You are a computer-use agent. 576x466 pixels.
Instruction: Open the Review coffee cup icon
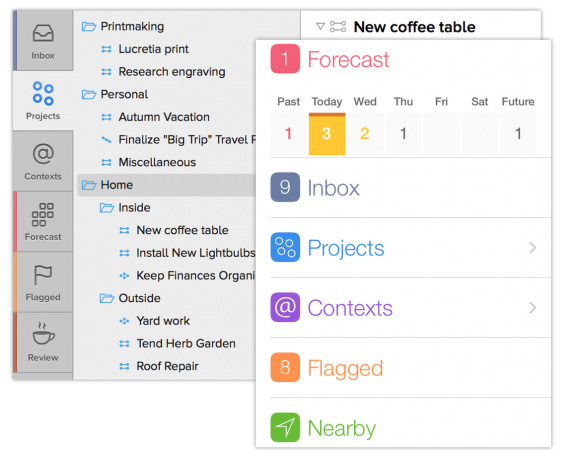click(43, 333)
